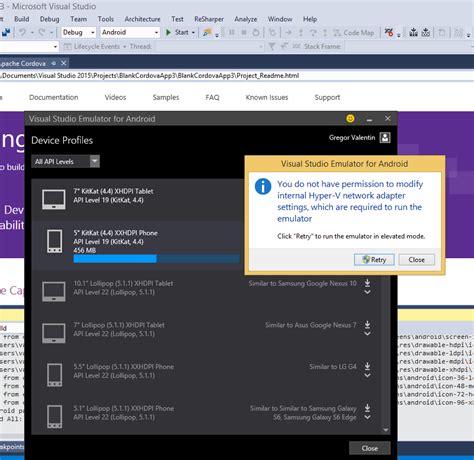This screenshot has height=460, width=474.
Task: Open the Debug menu
Action: click(x=49, y=19)
